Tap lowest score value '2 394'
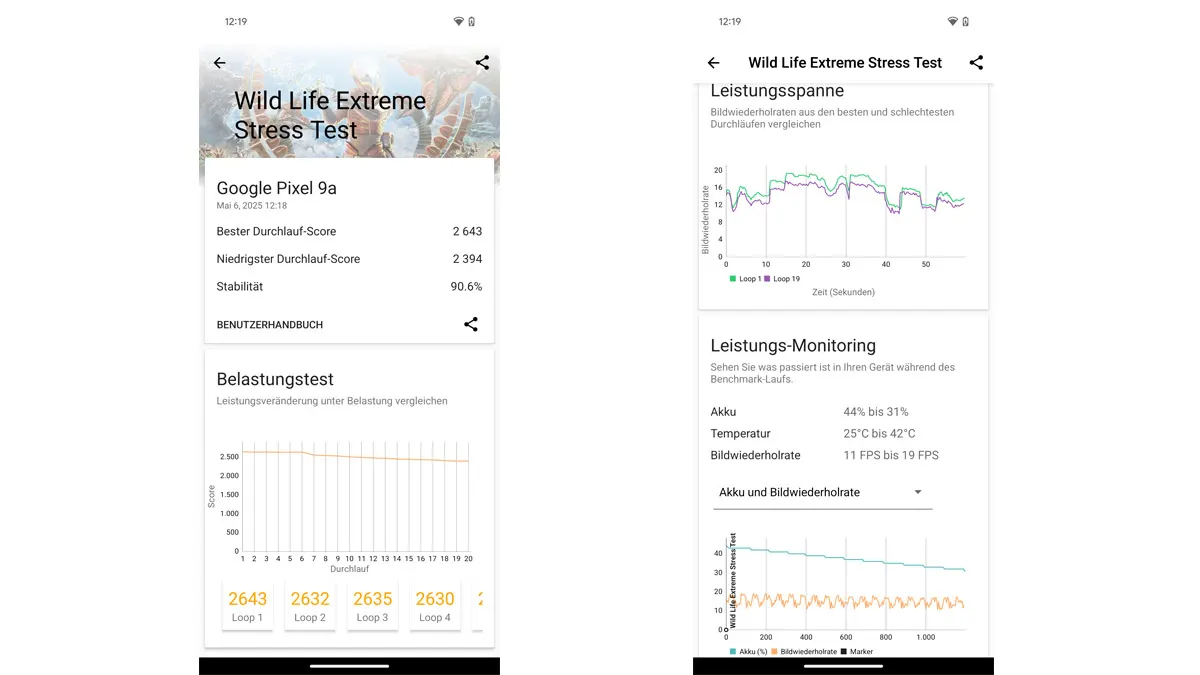The height and width of the screenshot is (675, 1200). (467, 259)
